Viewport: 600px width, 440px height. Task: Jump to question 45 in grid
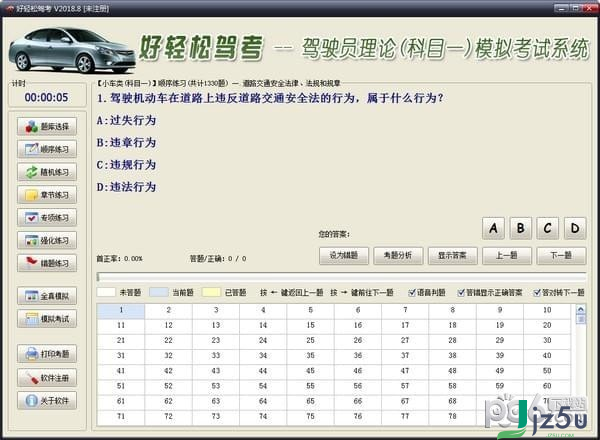[x=310, y=371]
